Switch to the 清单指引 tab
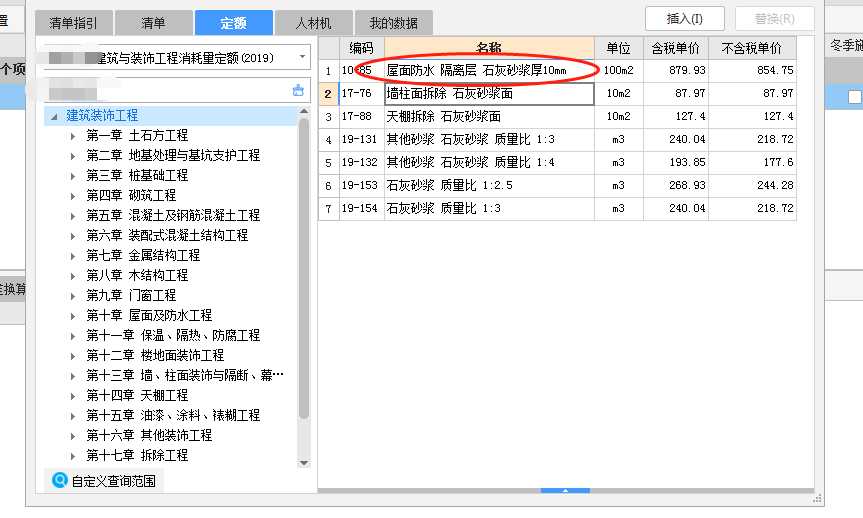 [74, 23]
